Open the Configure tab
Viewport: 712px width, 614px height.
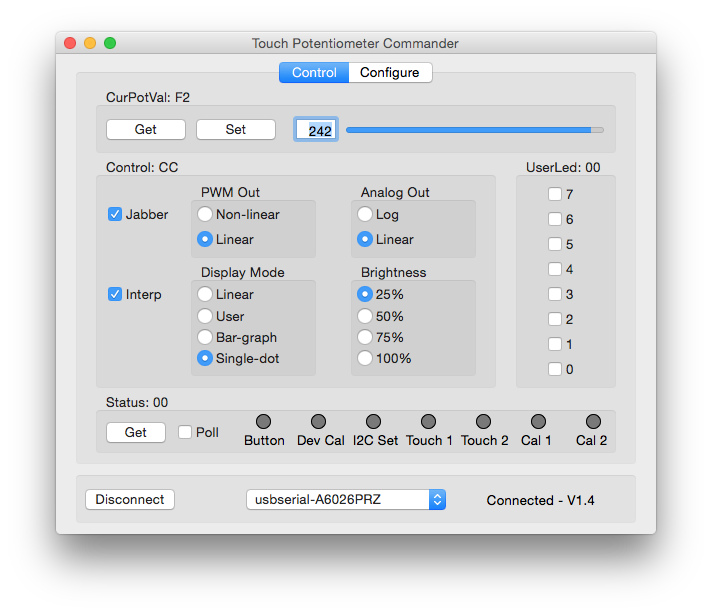[390, 73]
